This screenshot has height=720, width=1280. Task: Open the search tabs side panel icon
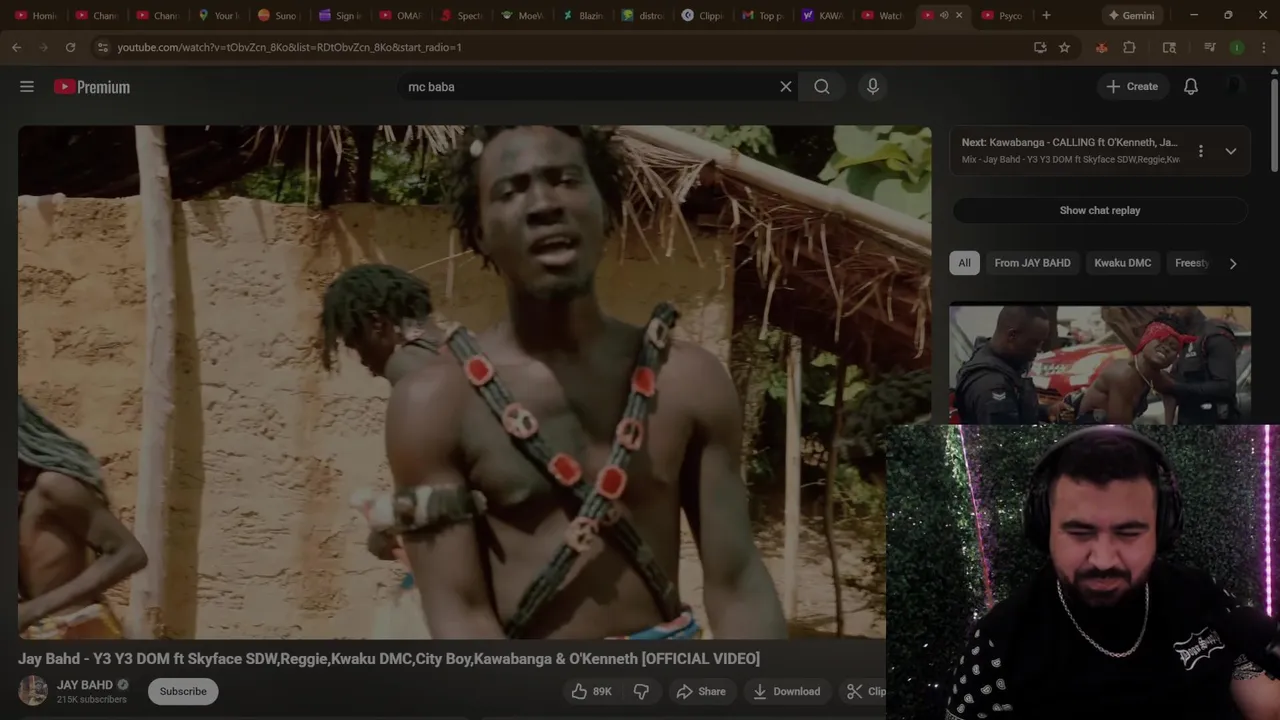pos(1169,47)
